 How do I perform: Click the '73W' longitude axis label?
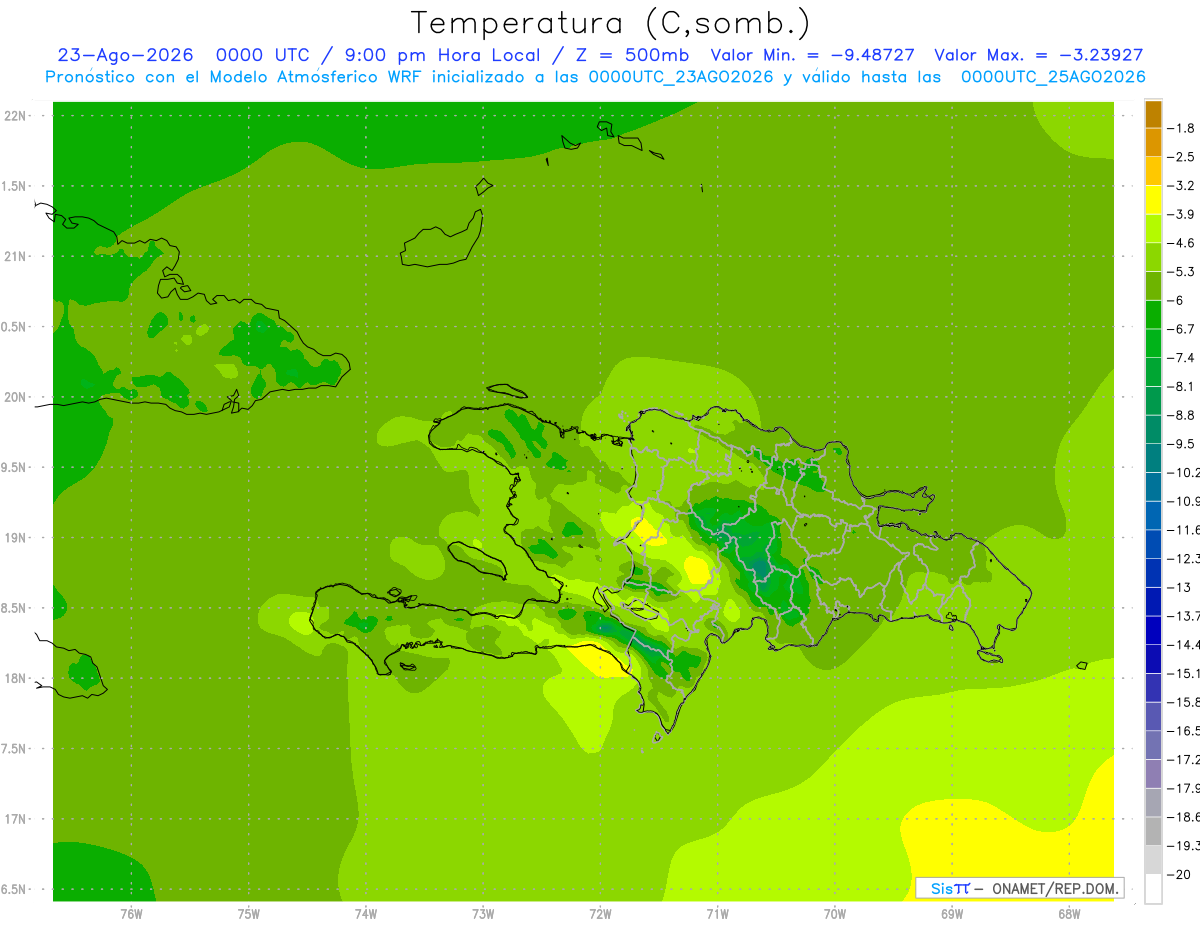click(483, 914)
